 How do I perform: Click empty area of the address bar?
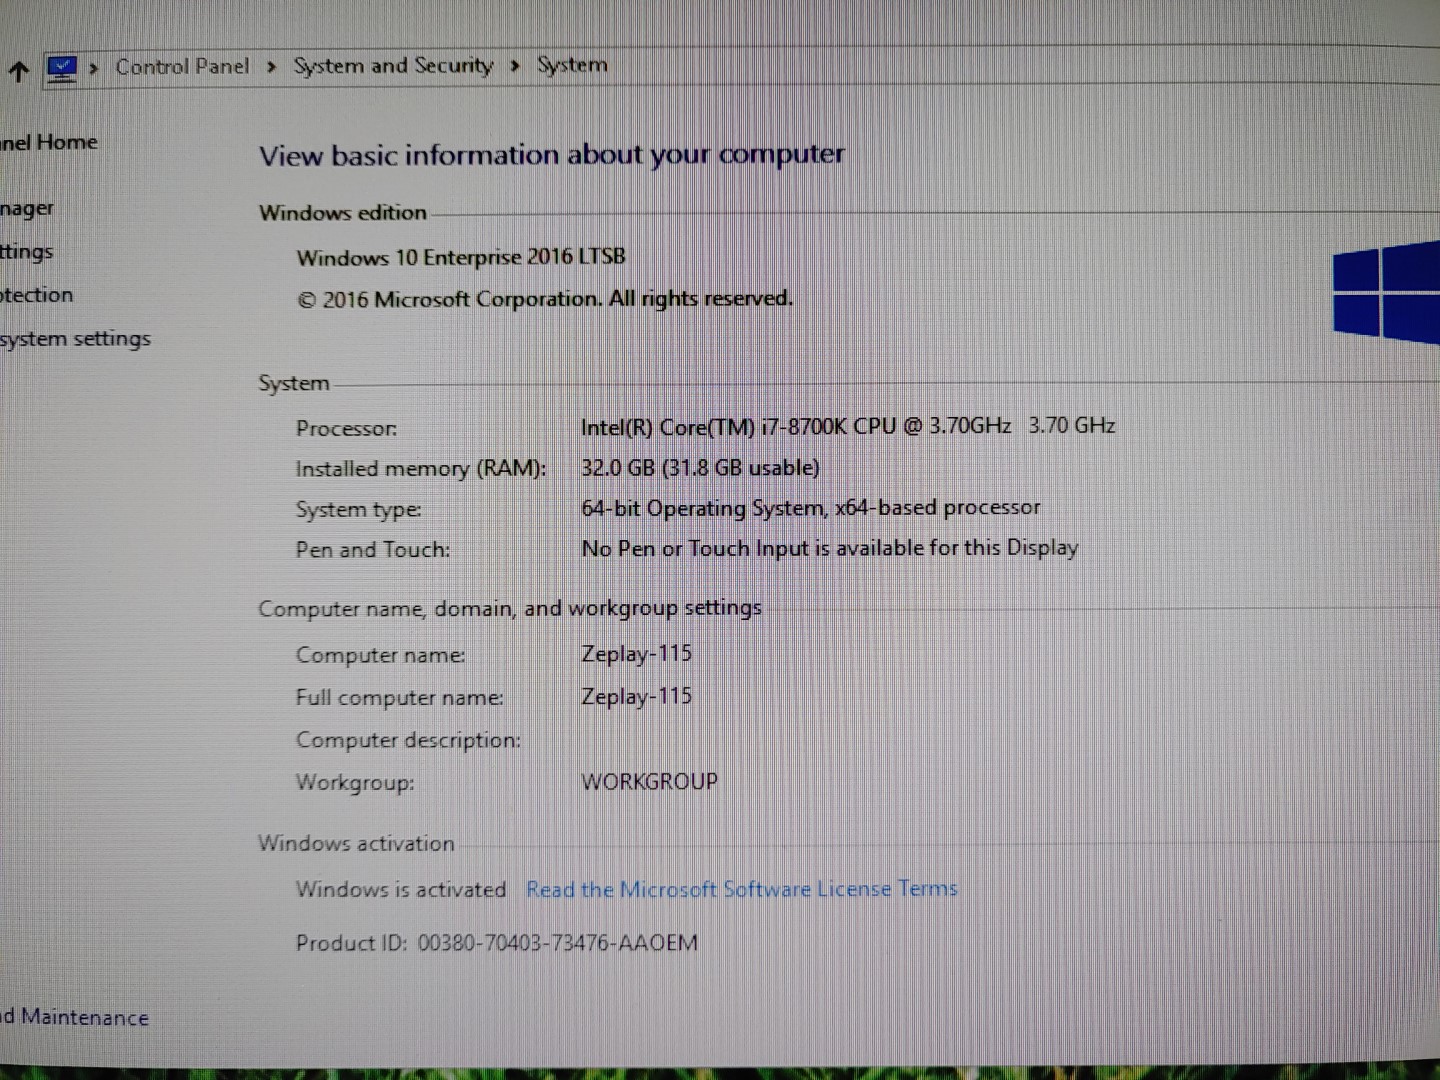[x=1000, y=66]
